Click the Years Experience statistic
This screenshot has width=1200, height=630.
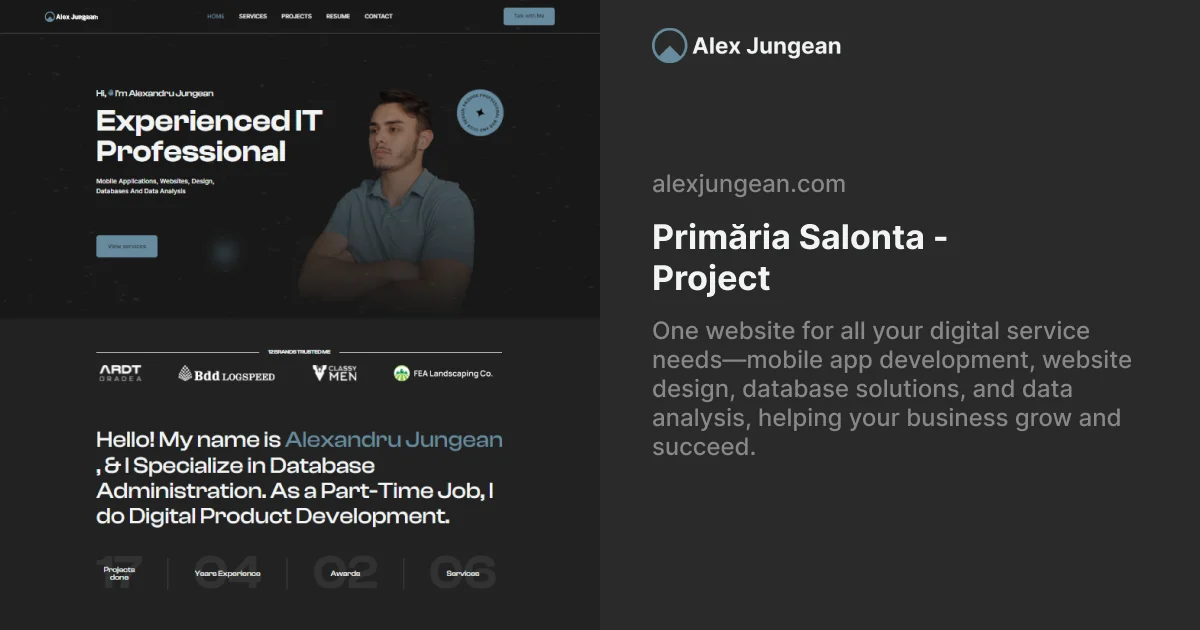click(227, 573)
